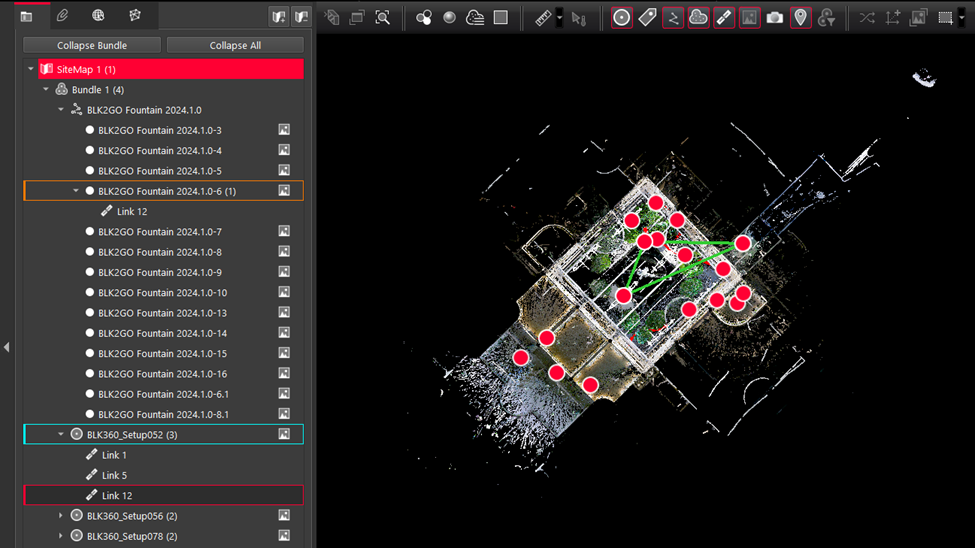
Task: Toggle the labels tag display button
Action: click(x=647, y=17)
